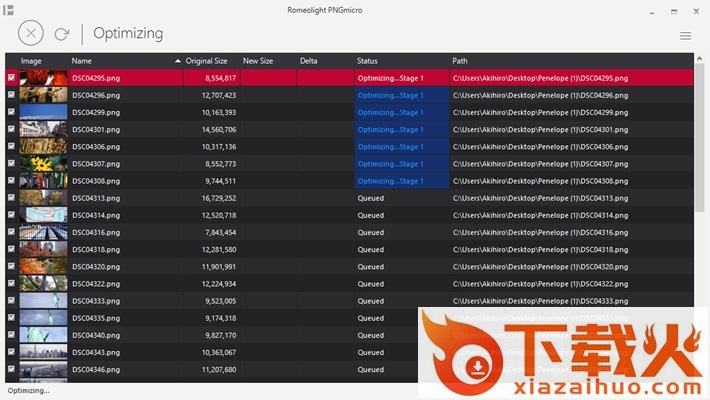This screenshot has height=400, width=710.
Task: Open the hamburger menu
Action: tap(685, 36)
